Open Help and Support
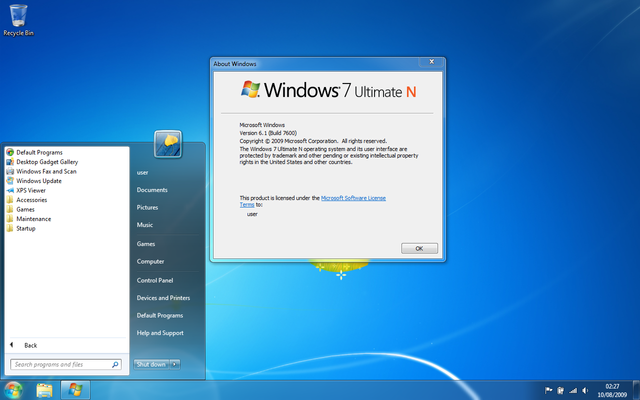Screen dimensions: 640x400 pyautogui.click(x=160, y=333)
